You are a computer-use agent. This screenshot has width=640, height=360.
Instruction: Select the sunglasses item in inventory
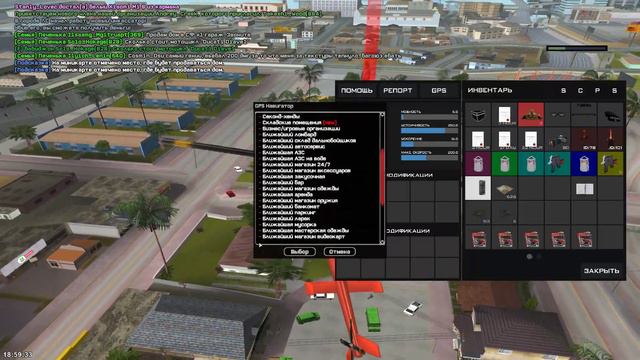(558, 115)
